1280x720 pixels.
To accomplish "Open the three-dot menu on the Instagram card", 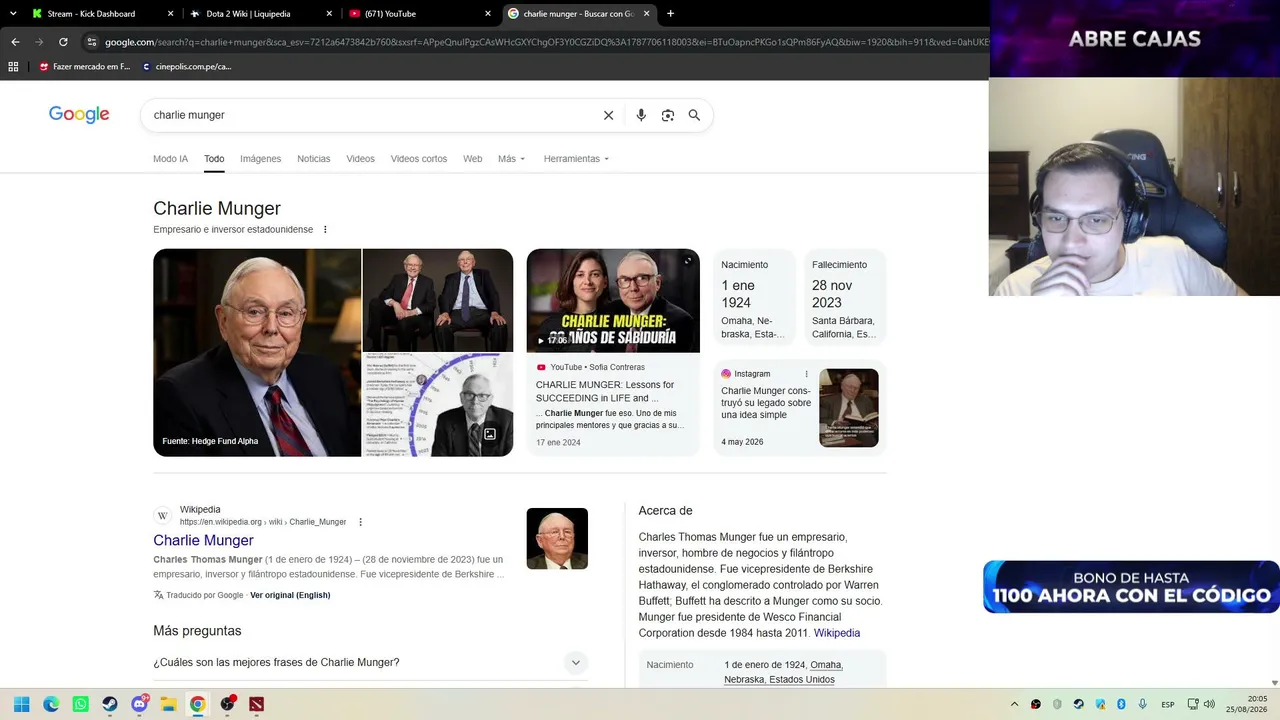I will click(x=806, y=374).
